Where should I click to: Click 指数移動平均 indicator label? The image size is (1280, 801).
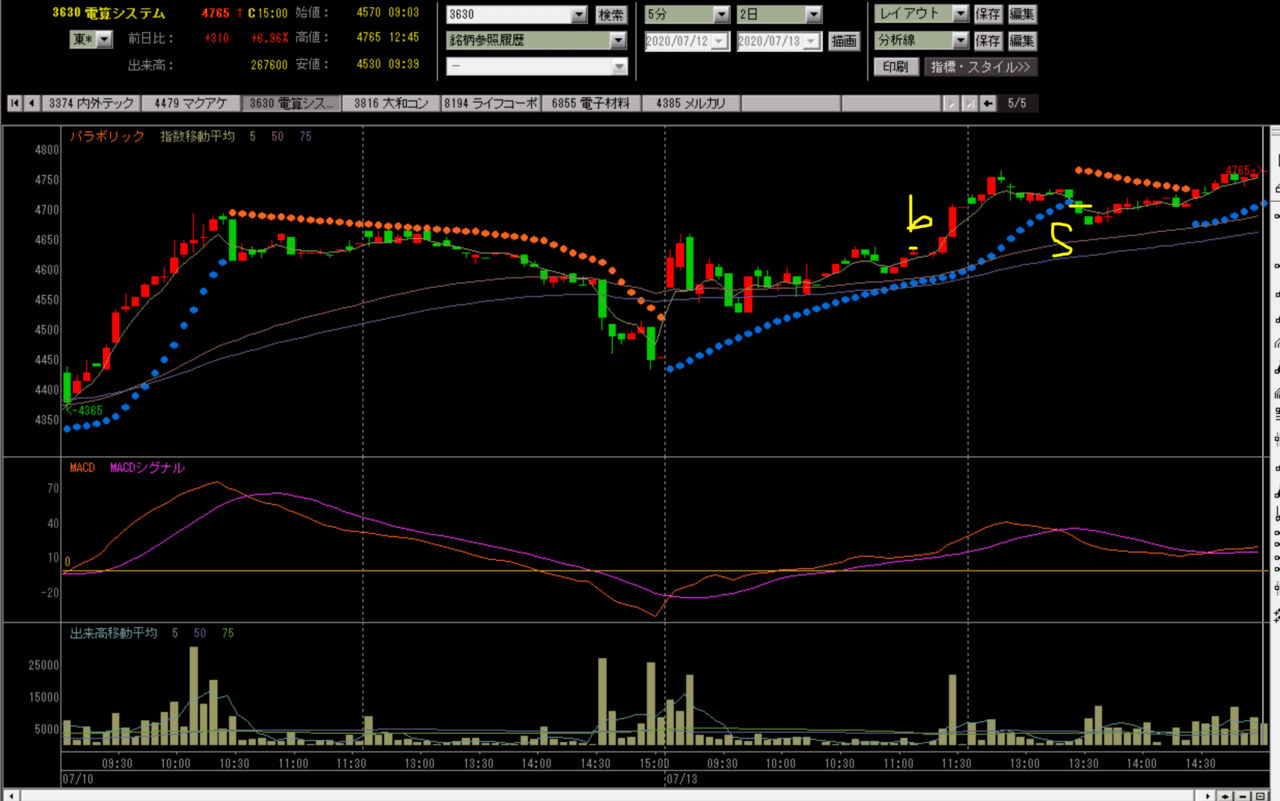coord(197,136)
